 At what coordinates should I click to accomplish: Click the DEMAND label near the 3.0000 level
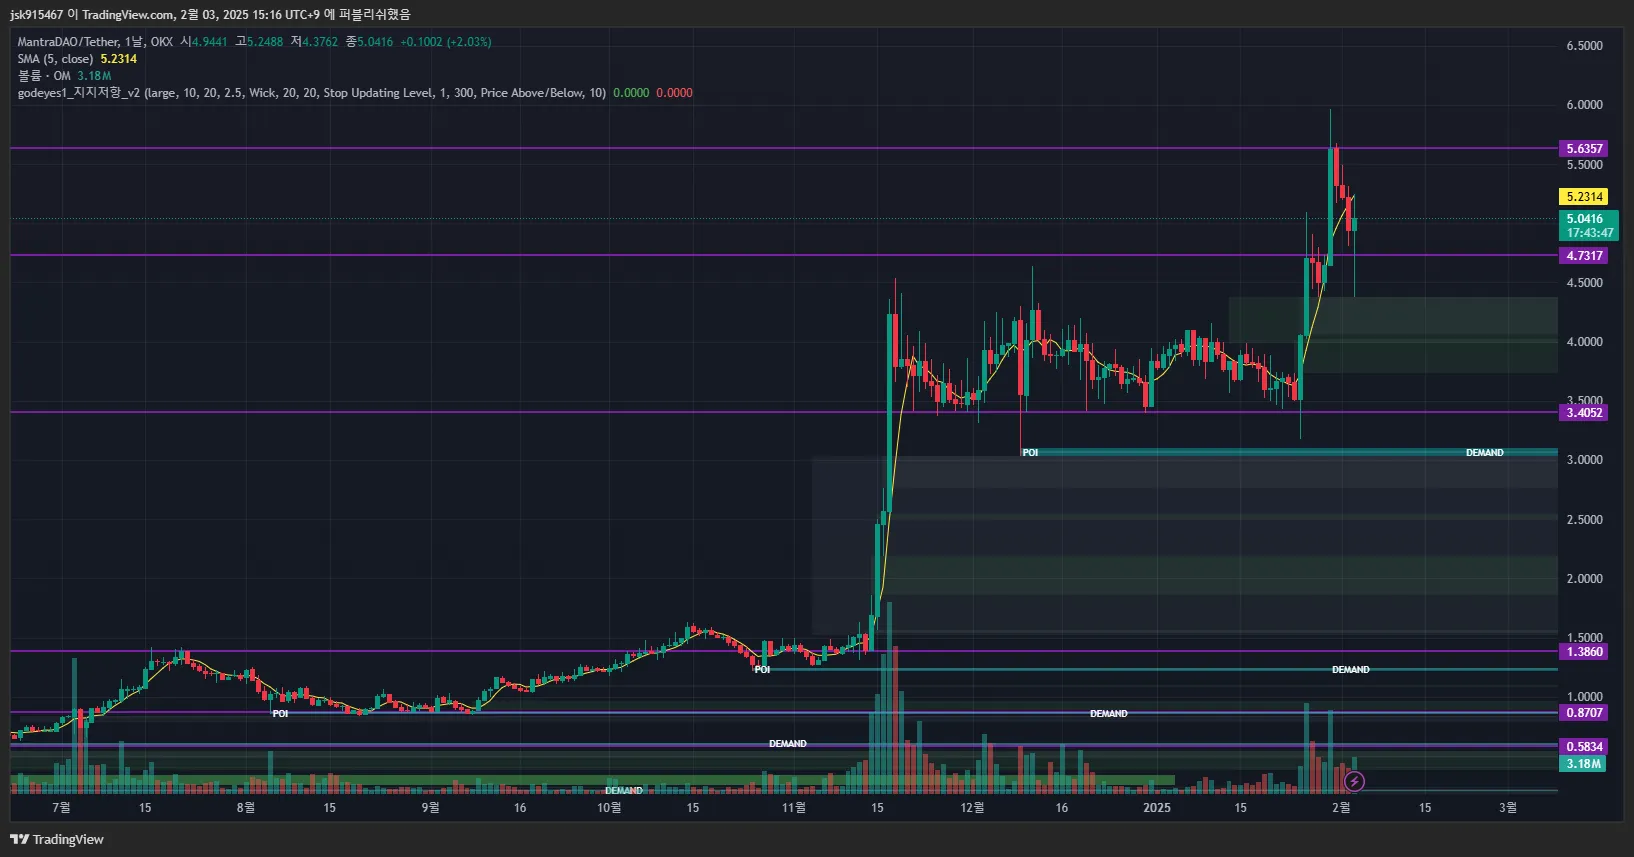pos(1485,453)
